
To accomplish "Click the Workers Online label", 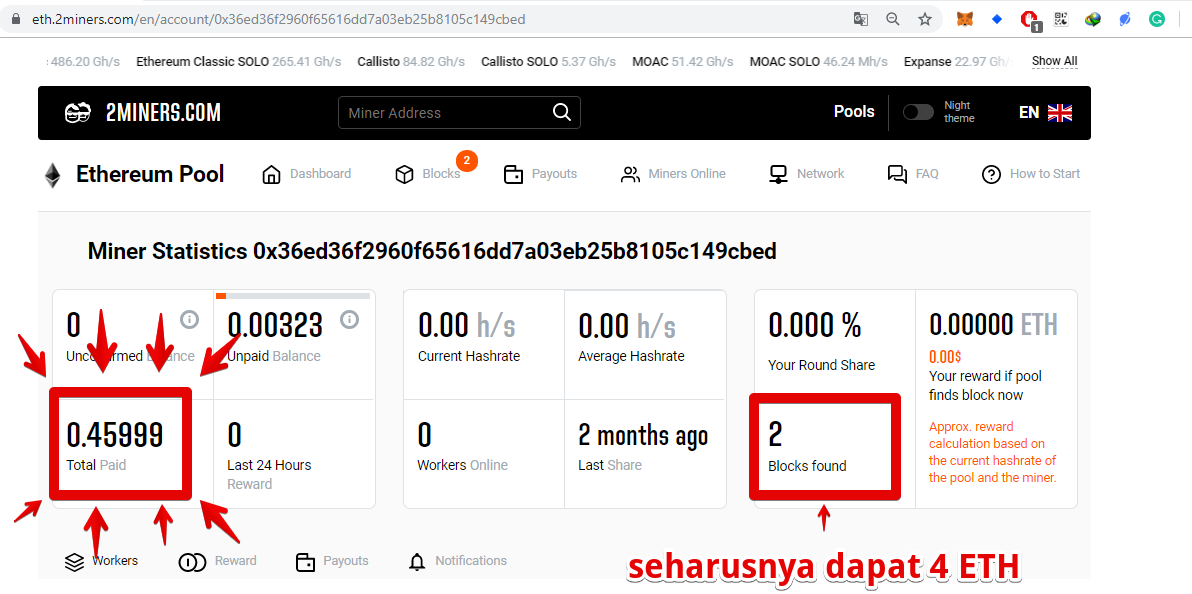I will (462, 465).
